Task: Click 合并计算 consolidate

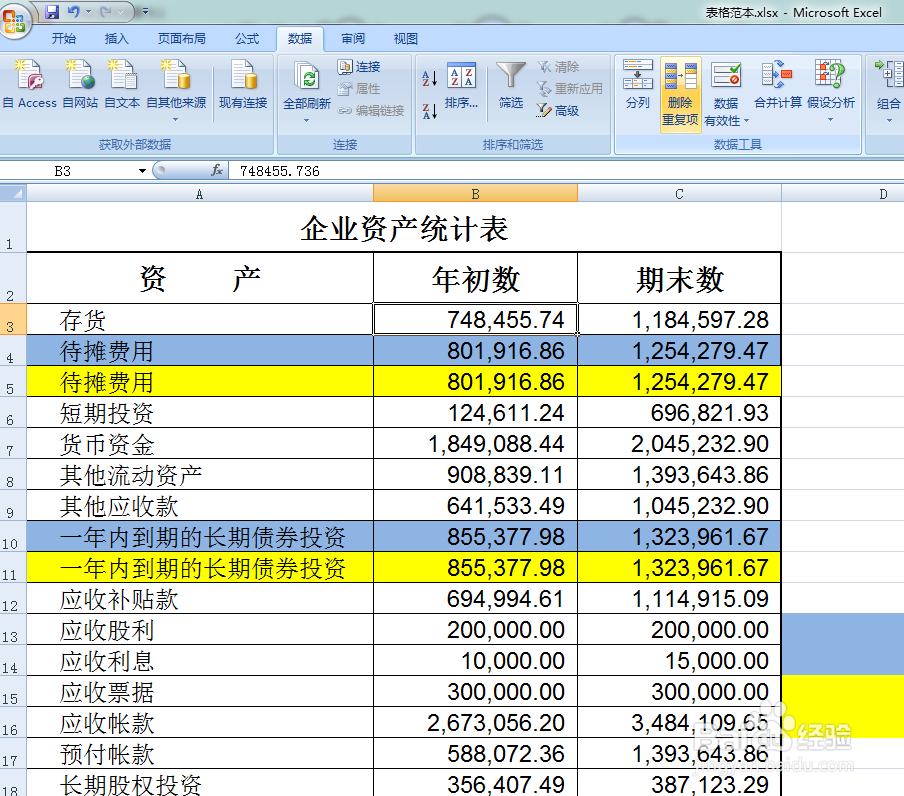Action: tap(778, 84)
